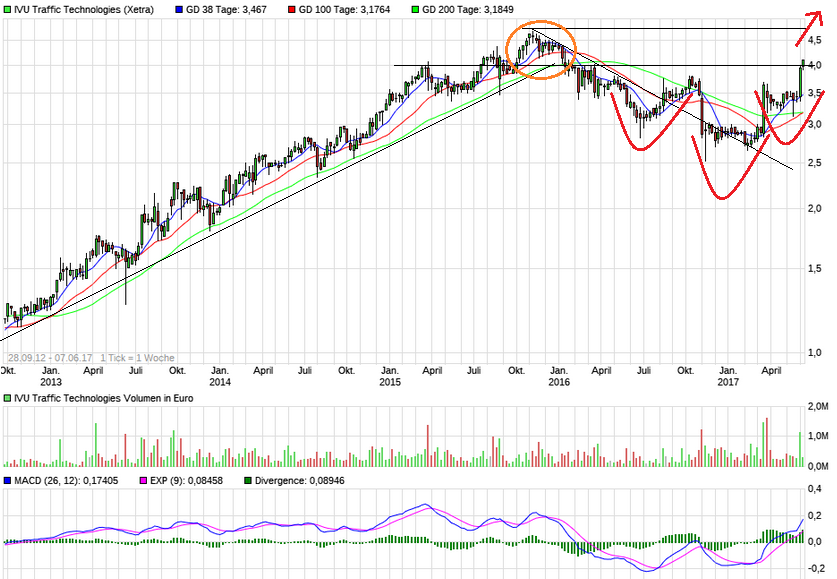Click the 'Jan. 2015' time axis label

(390, 376)
